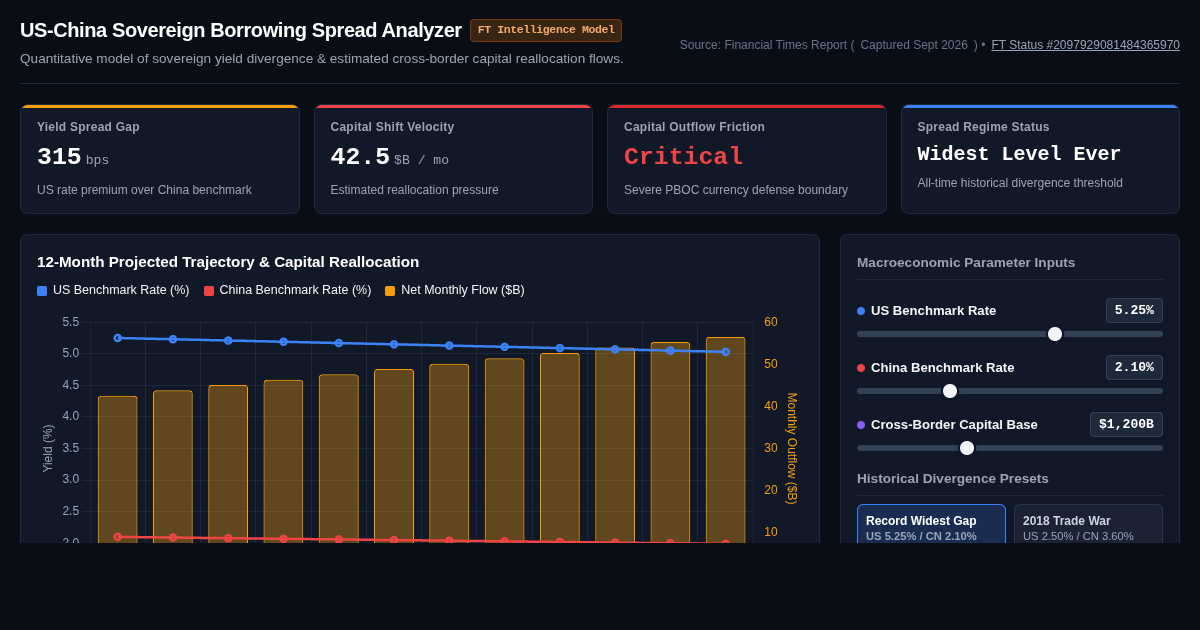Screen dimensions: 1200x630
Task: Adjust the Cross-Border Capital Base slider handle
Action: pos(967,448)
